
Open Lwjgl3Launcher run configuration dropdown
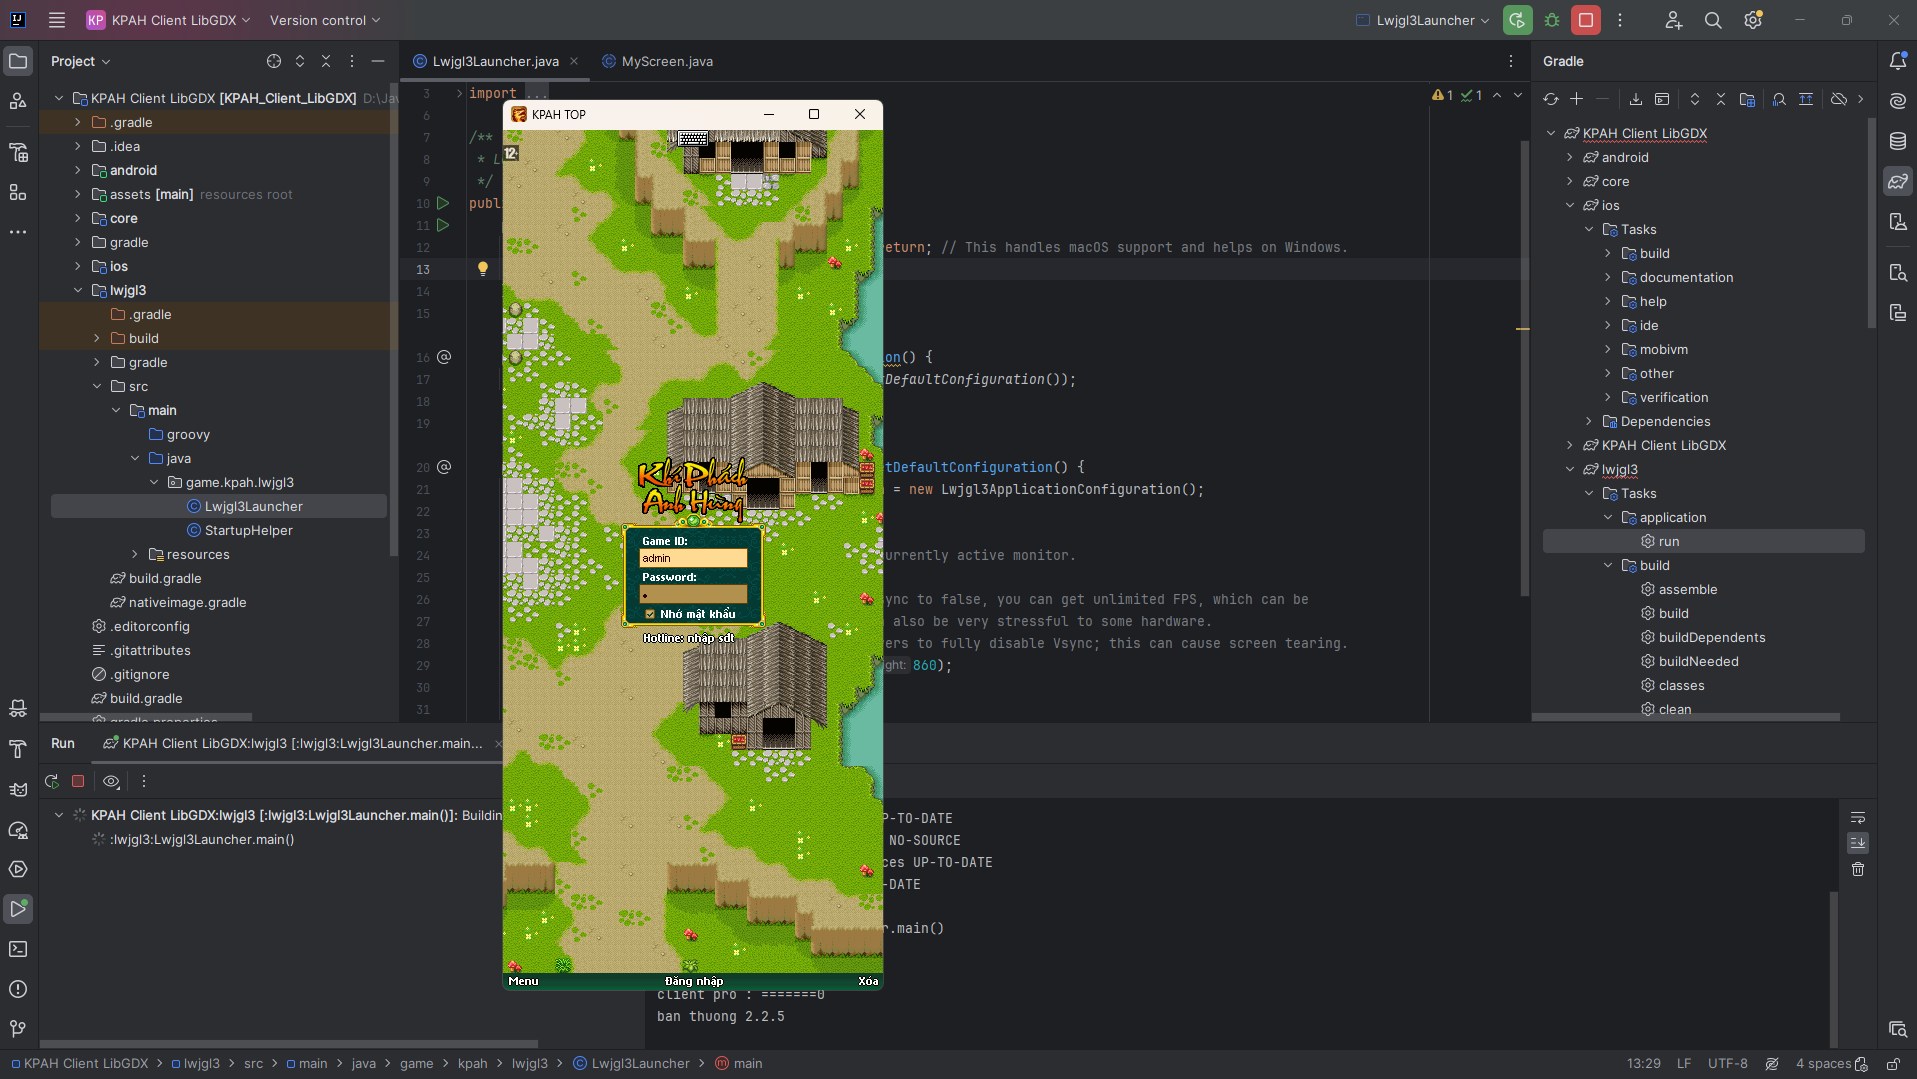[1423, 20]
